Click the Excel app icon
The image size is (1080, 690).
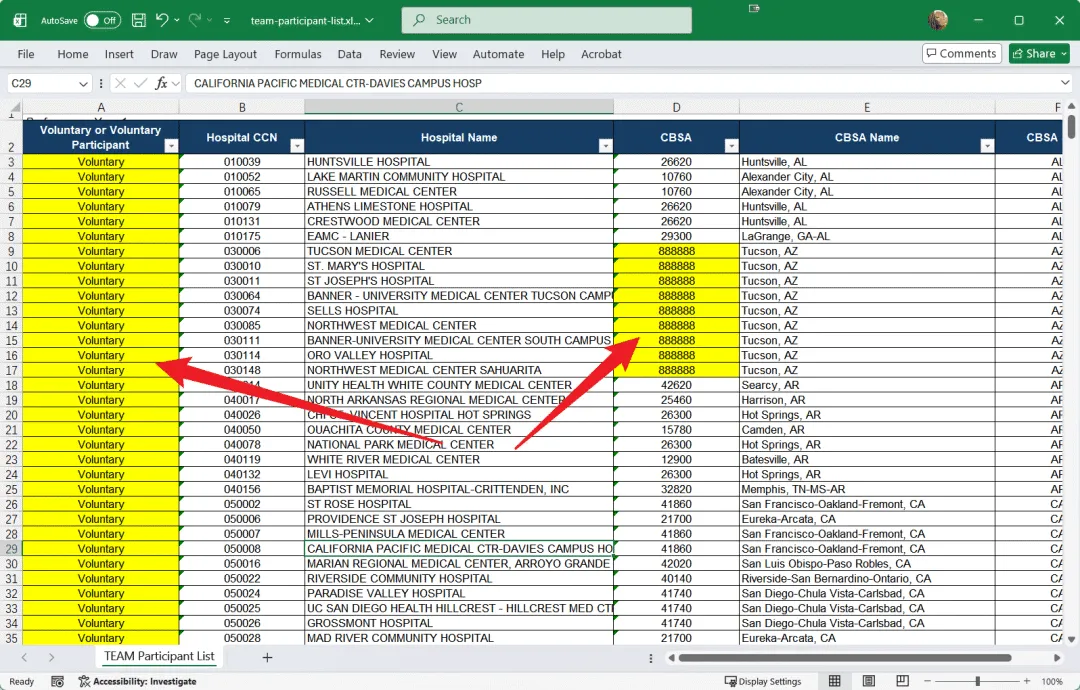point(20,21)
